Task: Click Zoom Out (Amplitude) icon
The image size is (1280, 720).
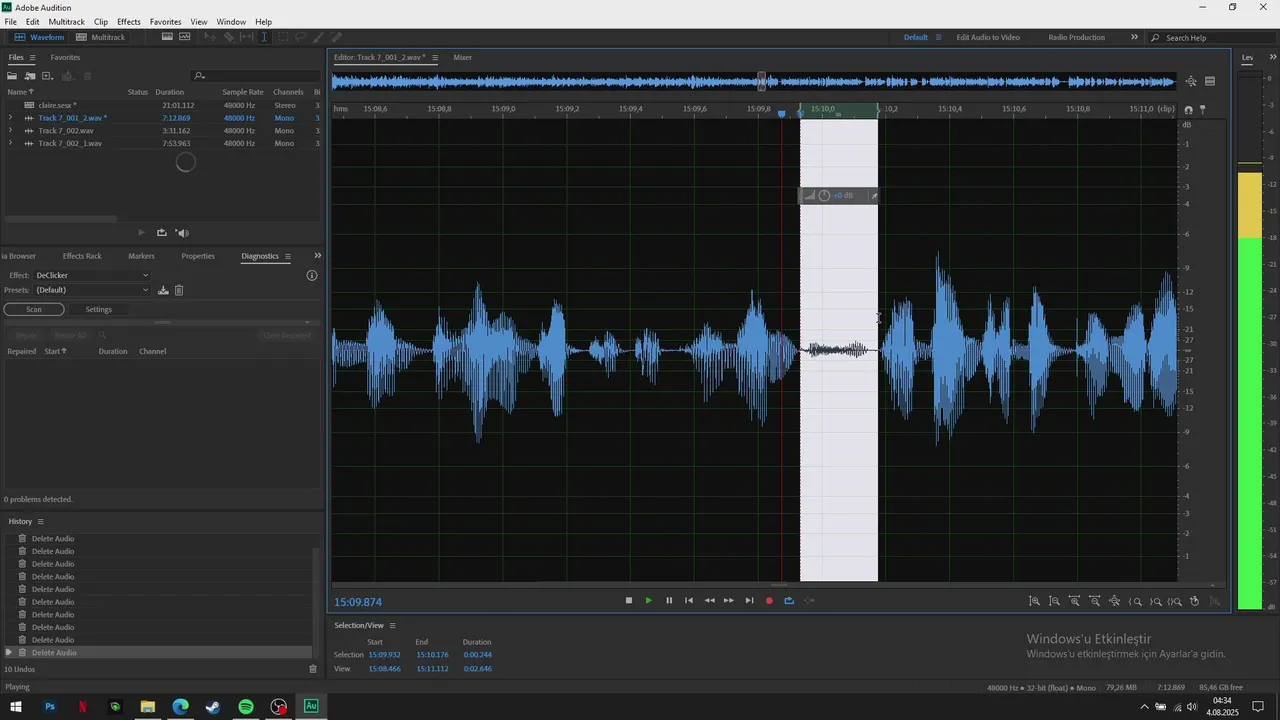Action: click(x=1054, y=601)
